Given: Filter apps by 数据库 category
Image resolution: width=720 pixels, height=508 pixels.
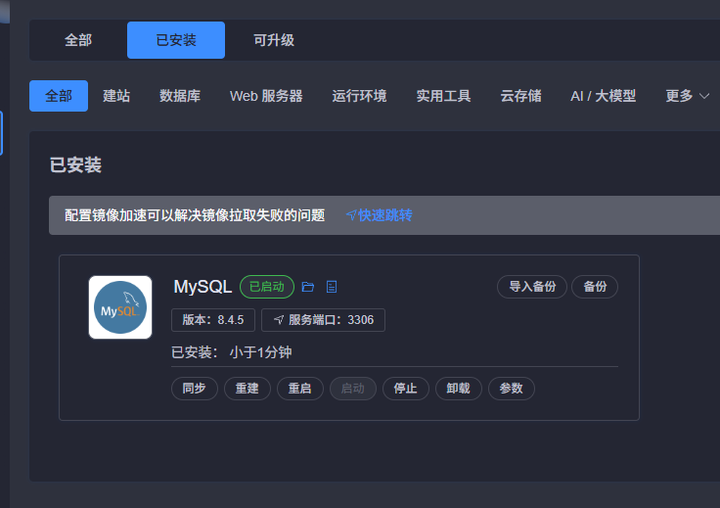Looking at the screenshot, I should click(x=180, y=96).
